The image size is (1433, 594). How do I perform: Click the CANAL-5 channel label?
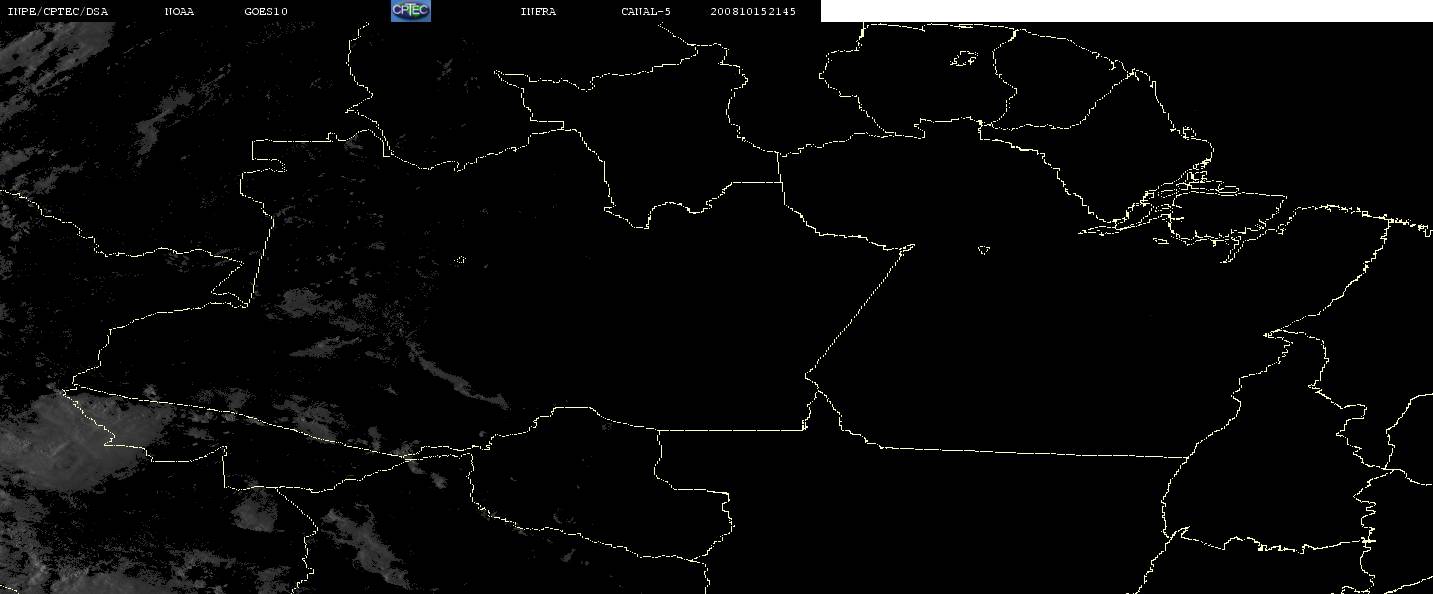pyautogui.click(x=646, y=11)
